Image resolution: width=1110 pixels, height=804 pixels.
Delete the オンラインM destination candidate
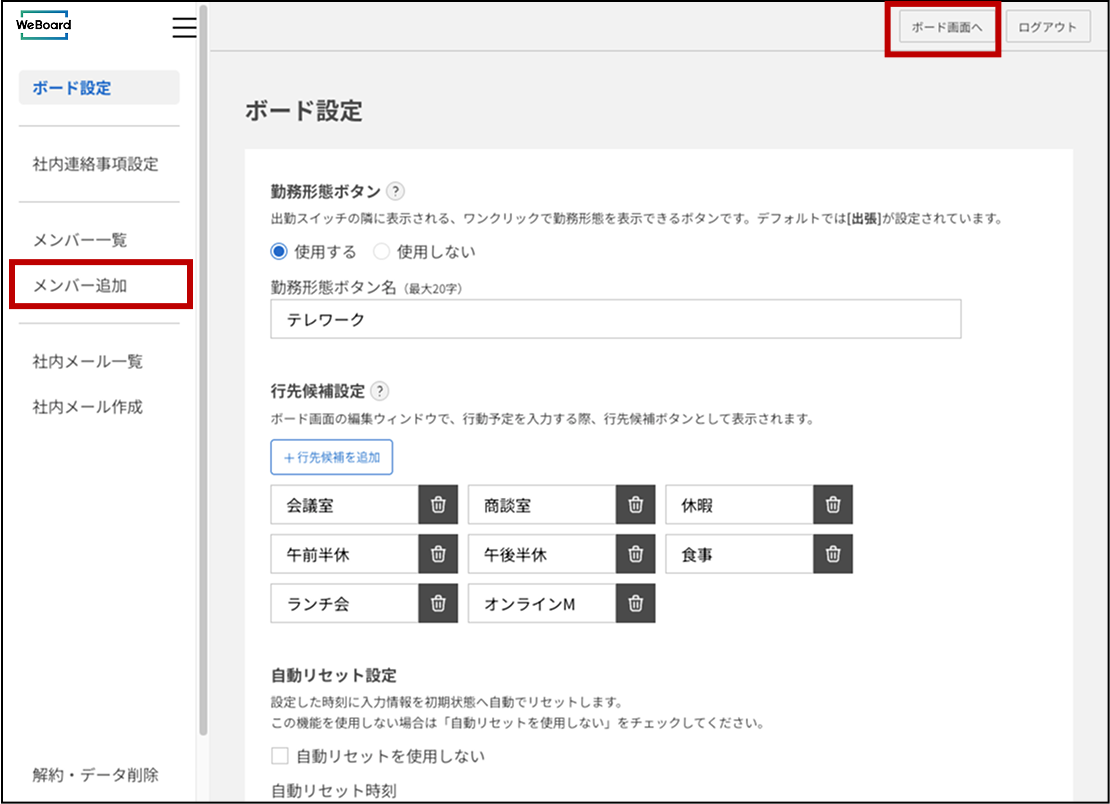coord(634,603)
